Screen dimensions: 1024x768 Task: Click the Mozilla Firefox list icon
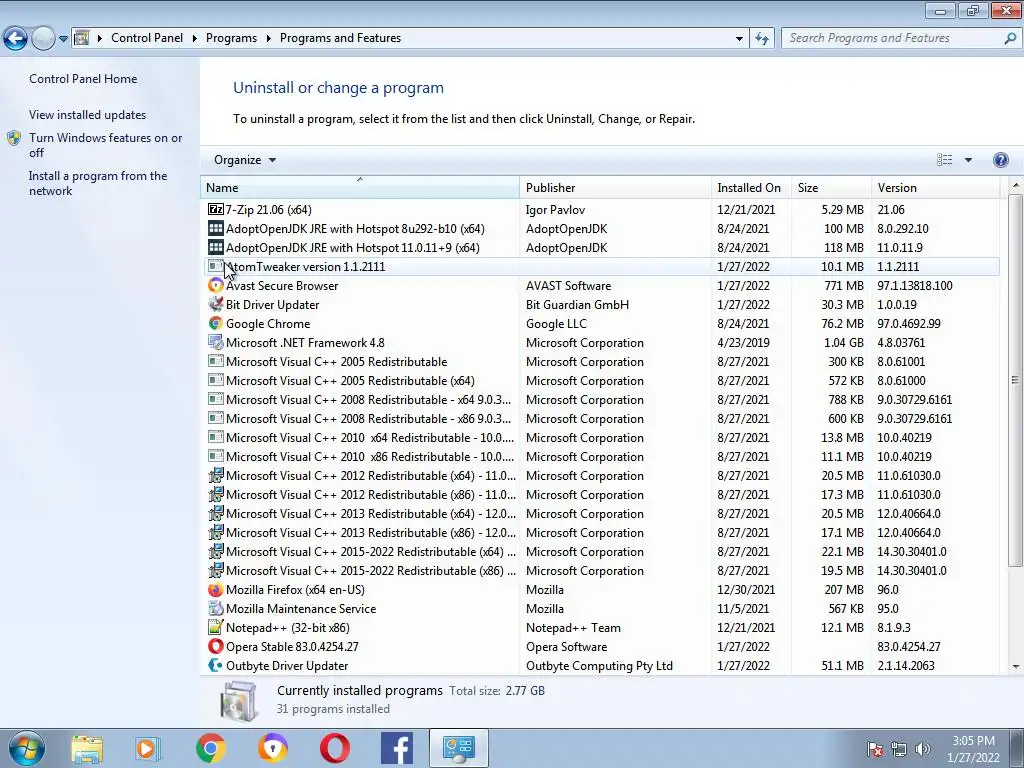pyautogui.click(x=216, y=590)
